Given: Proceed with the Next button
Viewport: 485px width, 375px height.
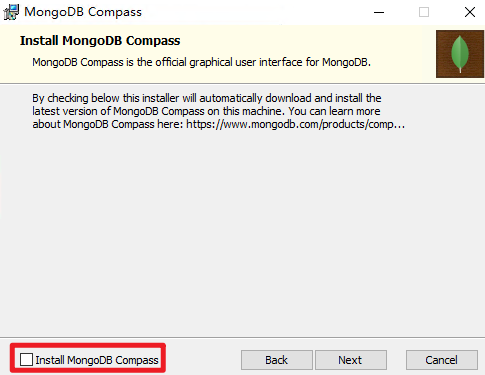Looking at the screenshot, I should [351, 360].
